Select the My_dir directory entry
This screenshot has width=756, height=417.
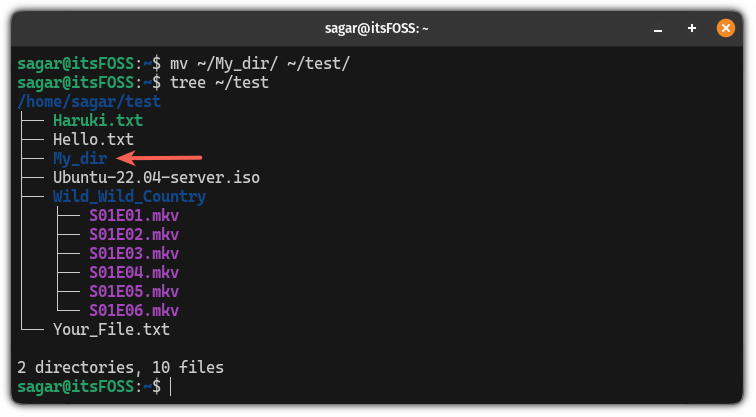(x=80, y=158)
